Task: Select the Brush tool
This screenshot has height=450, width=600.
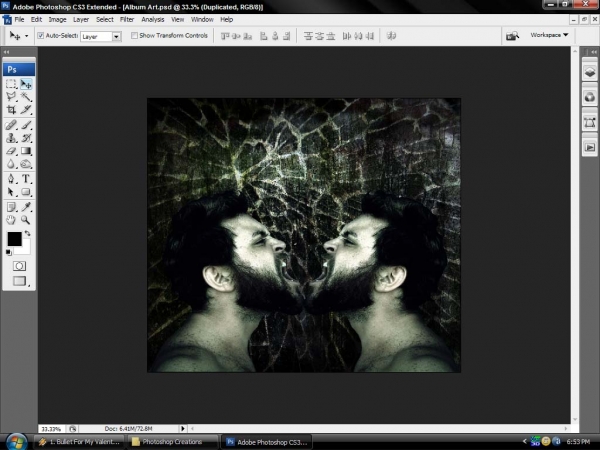Action: 26,125
